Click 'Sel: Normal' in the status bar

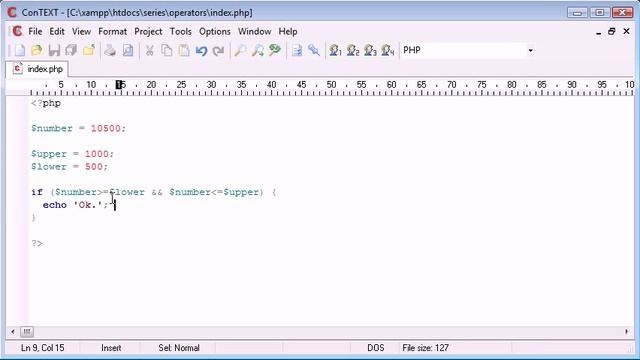click(179, 348)
